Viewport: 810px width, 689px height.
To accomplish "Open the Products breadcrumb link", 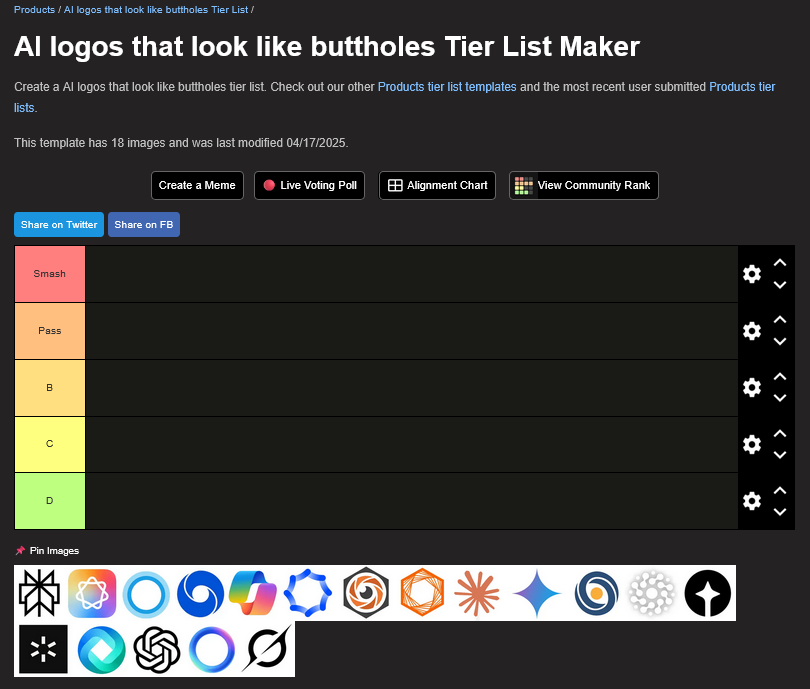I will click(34, 9).
